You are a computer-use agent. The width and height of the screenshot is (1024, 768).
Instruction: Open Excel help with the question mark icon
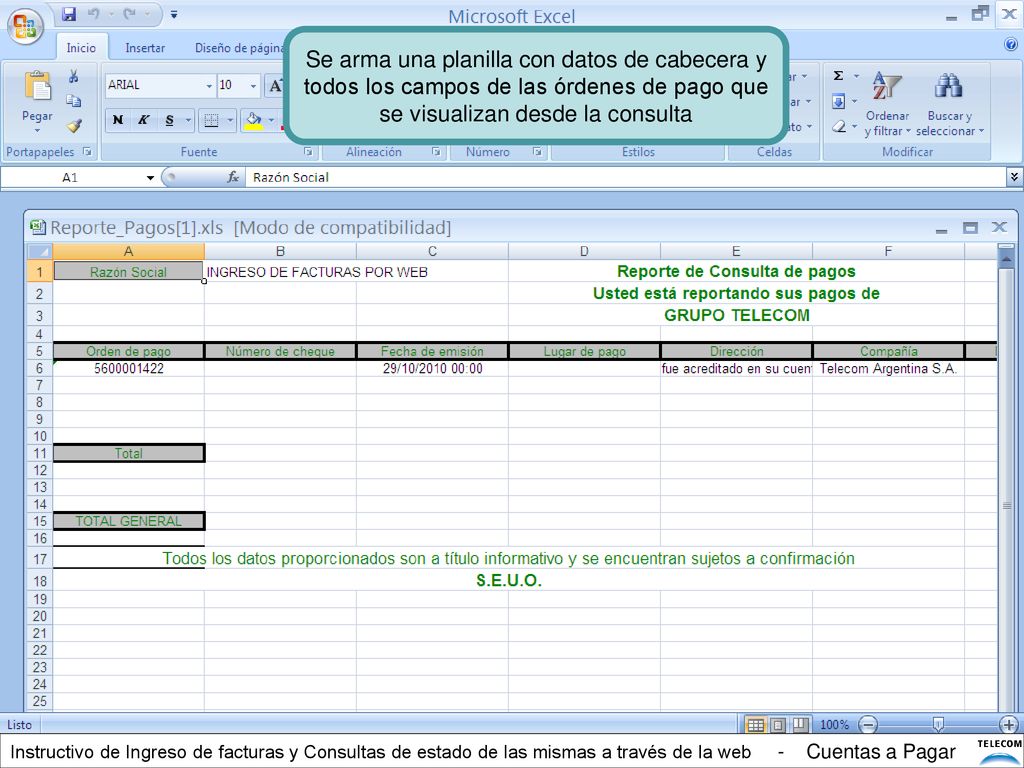[x=1010, y=44]
